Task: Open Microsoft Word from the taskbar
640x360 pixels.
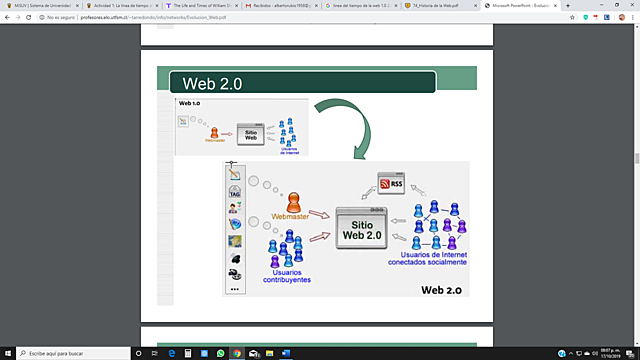Action: 286,353
